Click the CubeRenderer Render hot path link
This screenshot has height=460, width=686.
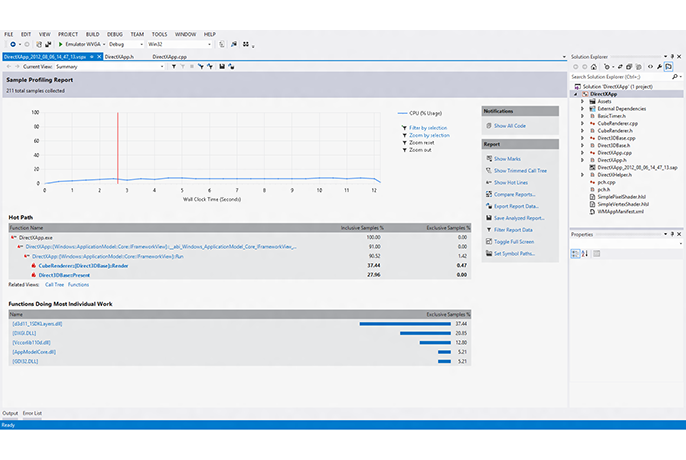83,266
